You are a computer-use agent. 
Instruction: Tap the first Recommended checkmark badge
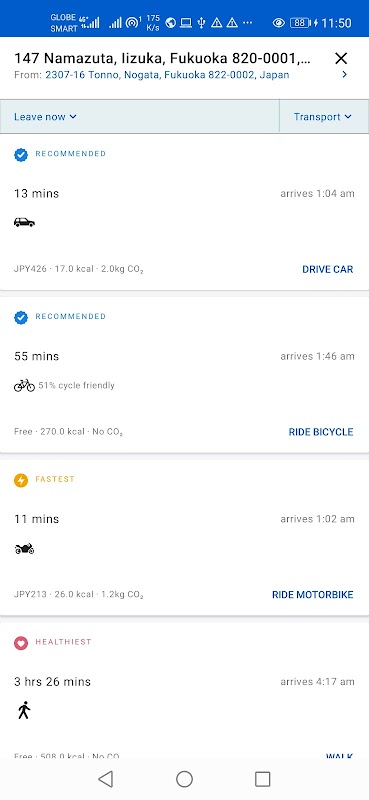(x=21, y=155)
